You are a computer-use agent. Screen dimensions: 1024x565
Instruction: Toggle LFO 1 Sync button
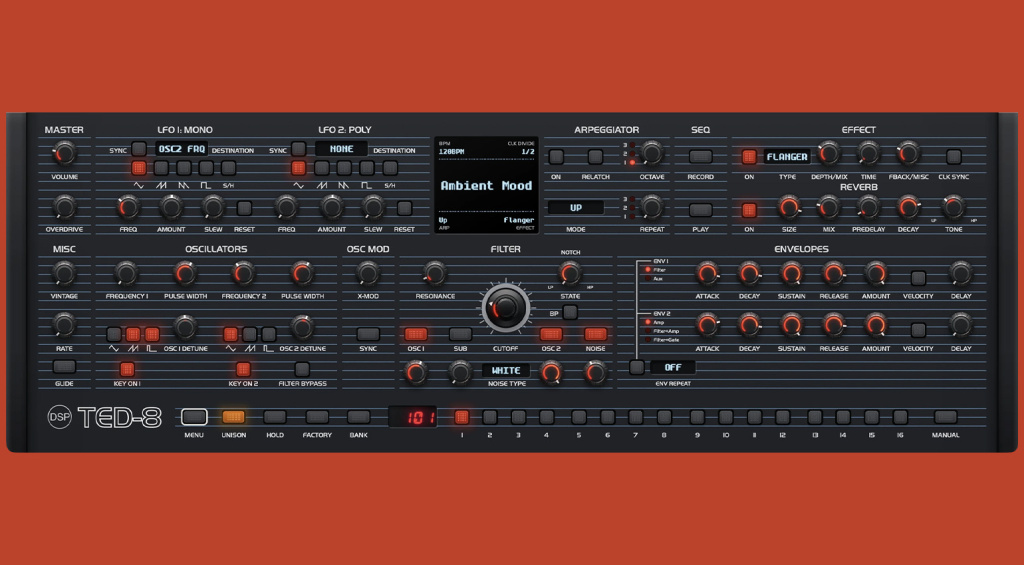point(138,149)
